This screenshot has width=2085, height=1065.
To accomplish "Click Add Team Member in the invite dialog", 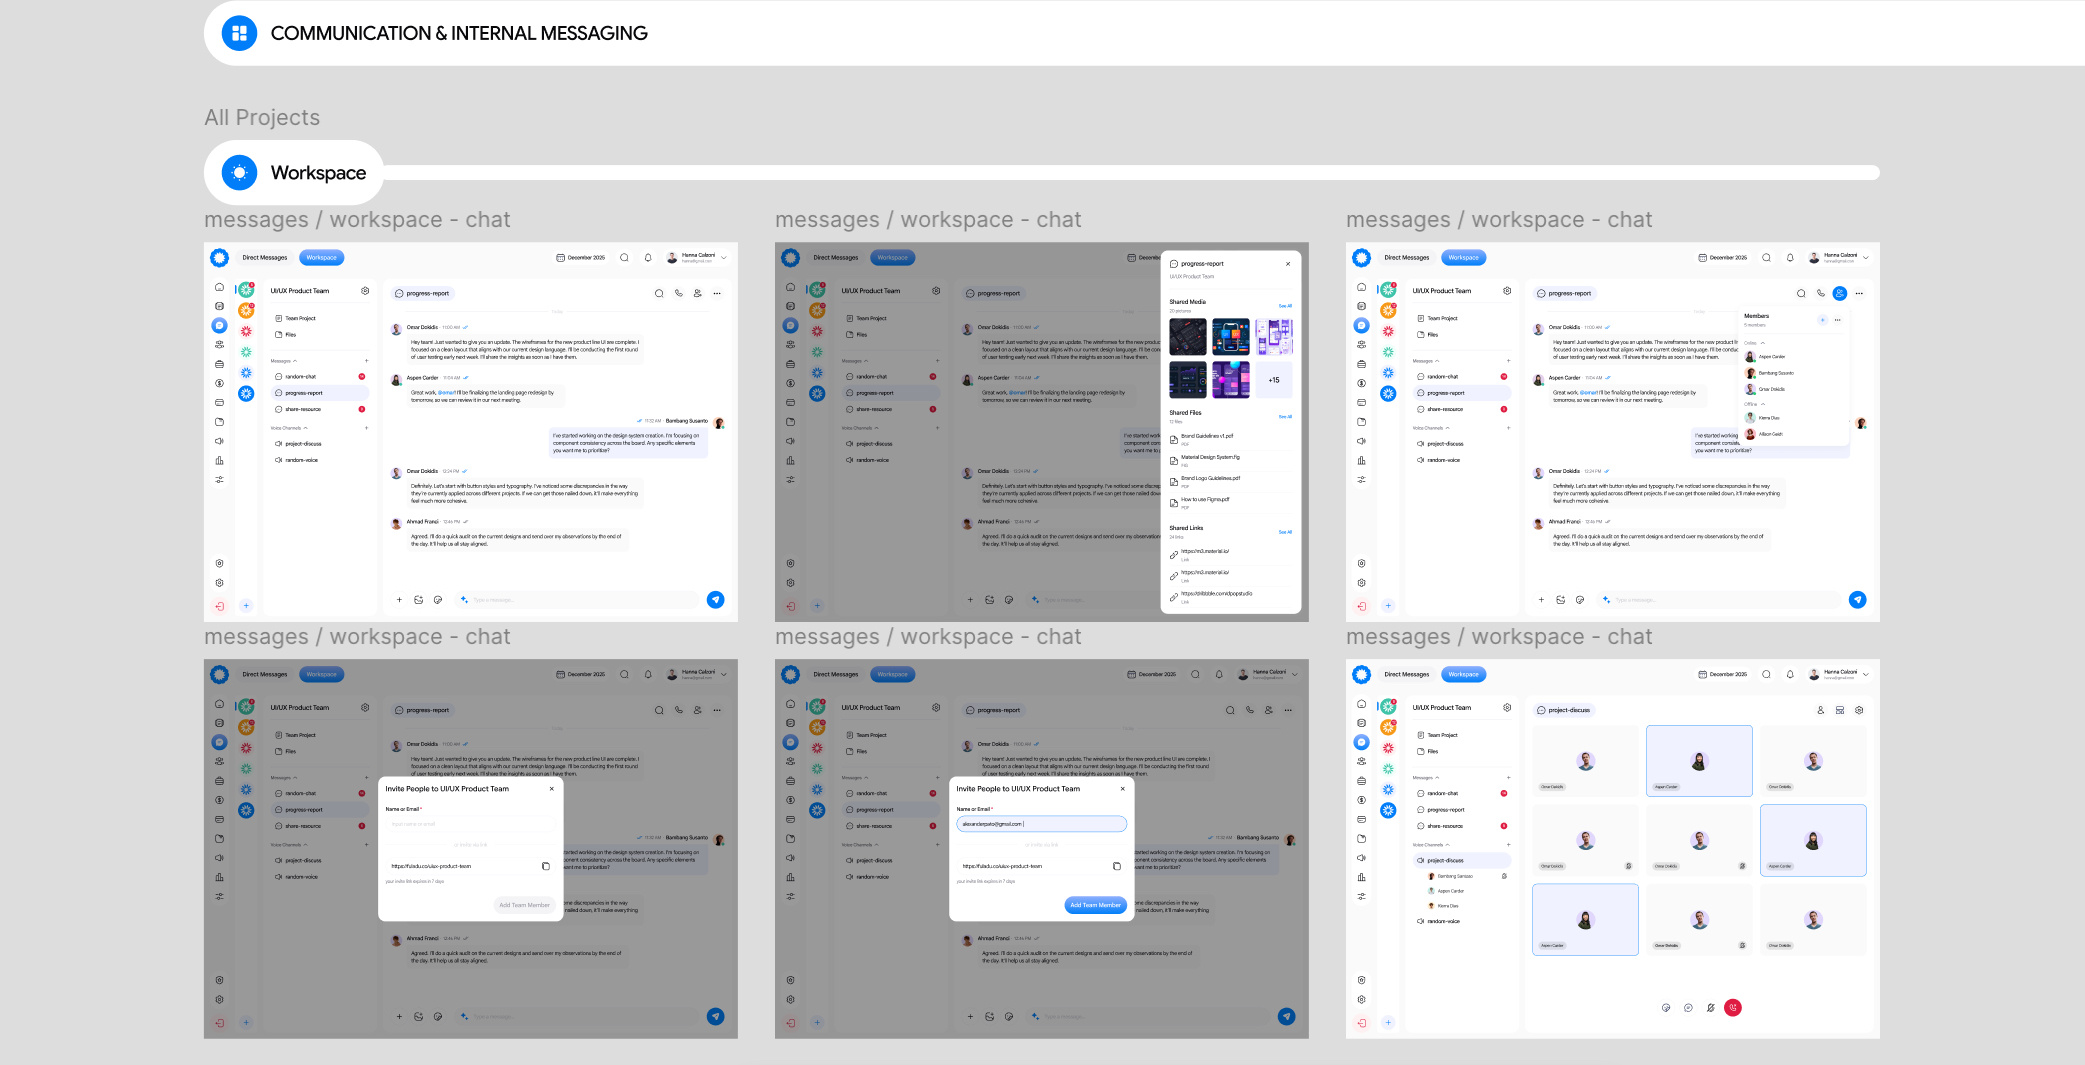I will coord(1095,905).
